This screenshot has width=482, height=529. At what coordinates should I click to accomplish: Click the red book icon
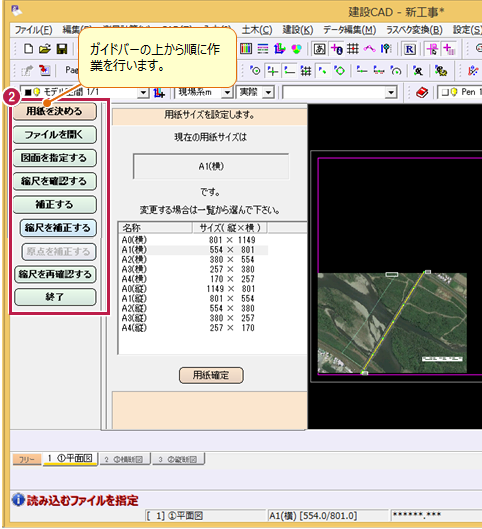(x=422, y=92)
